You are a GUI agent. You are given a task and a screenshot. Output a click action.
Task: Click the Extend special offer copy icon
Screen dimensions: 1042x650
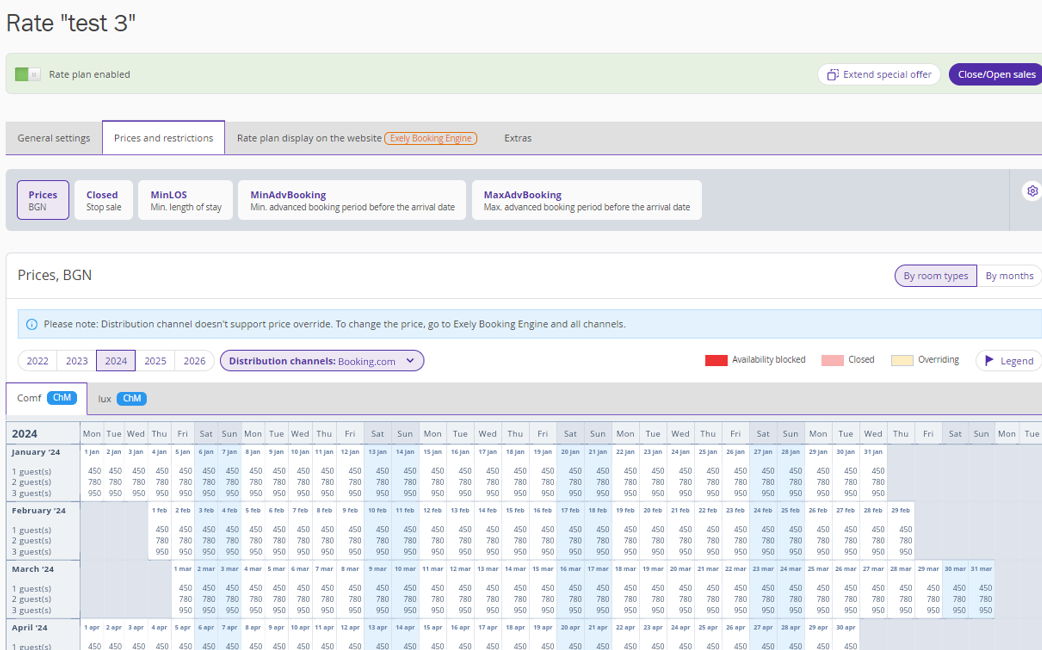832,75
